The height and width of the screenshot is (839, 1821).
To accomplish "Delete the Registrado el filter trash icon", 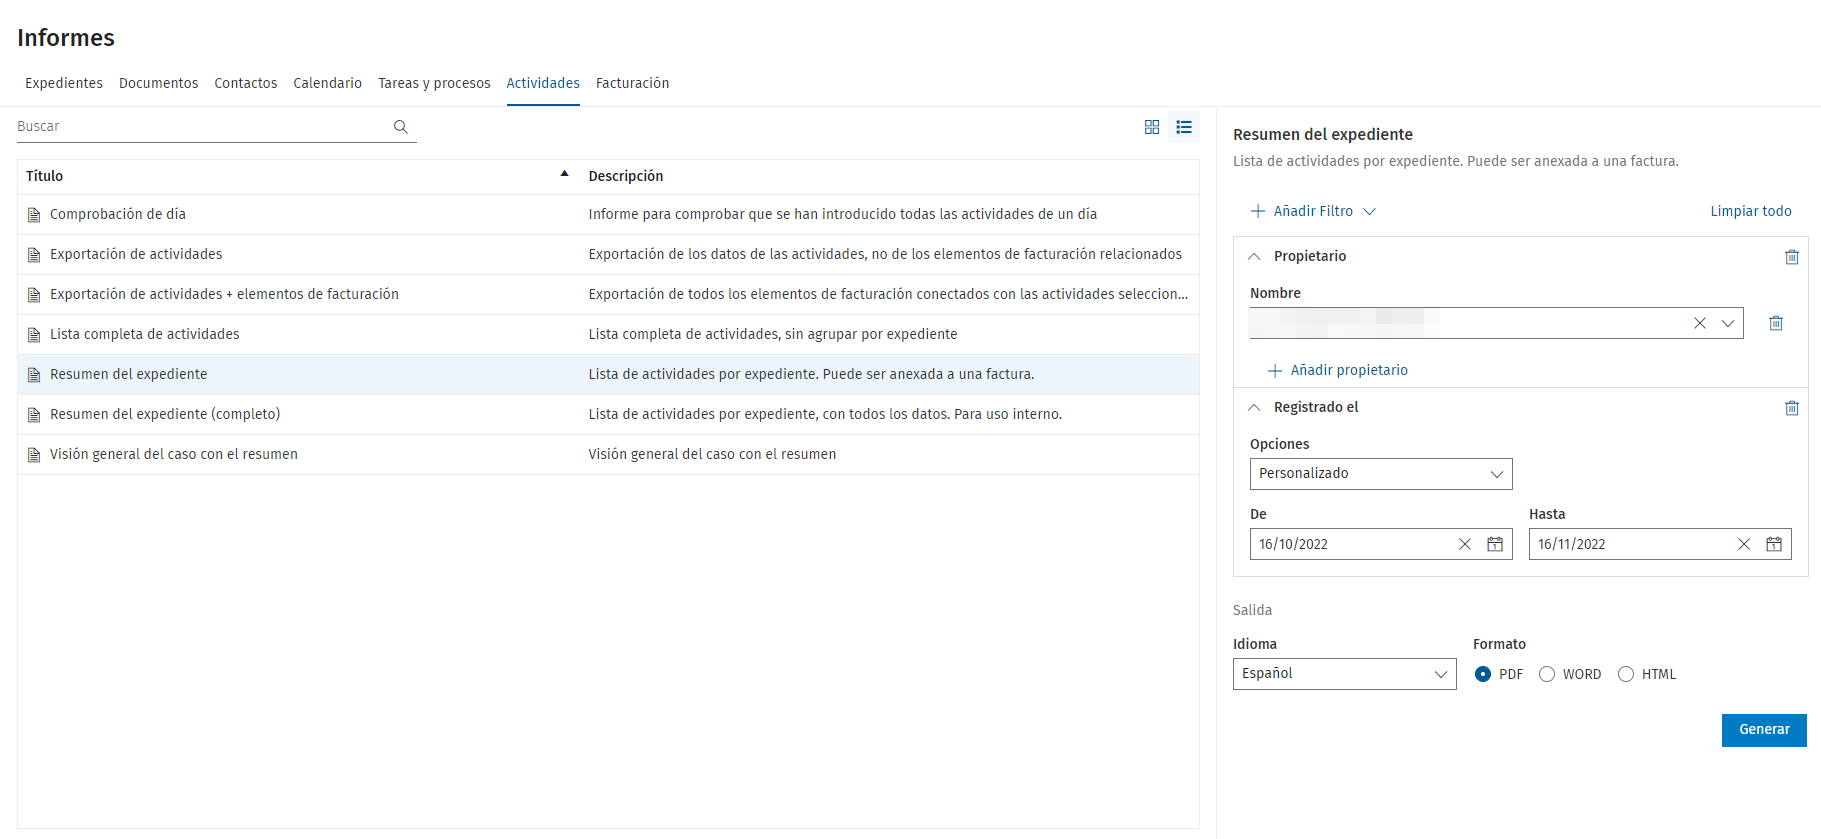I will [1792, 408].
